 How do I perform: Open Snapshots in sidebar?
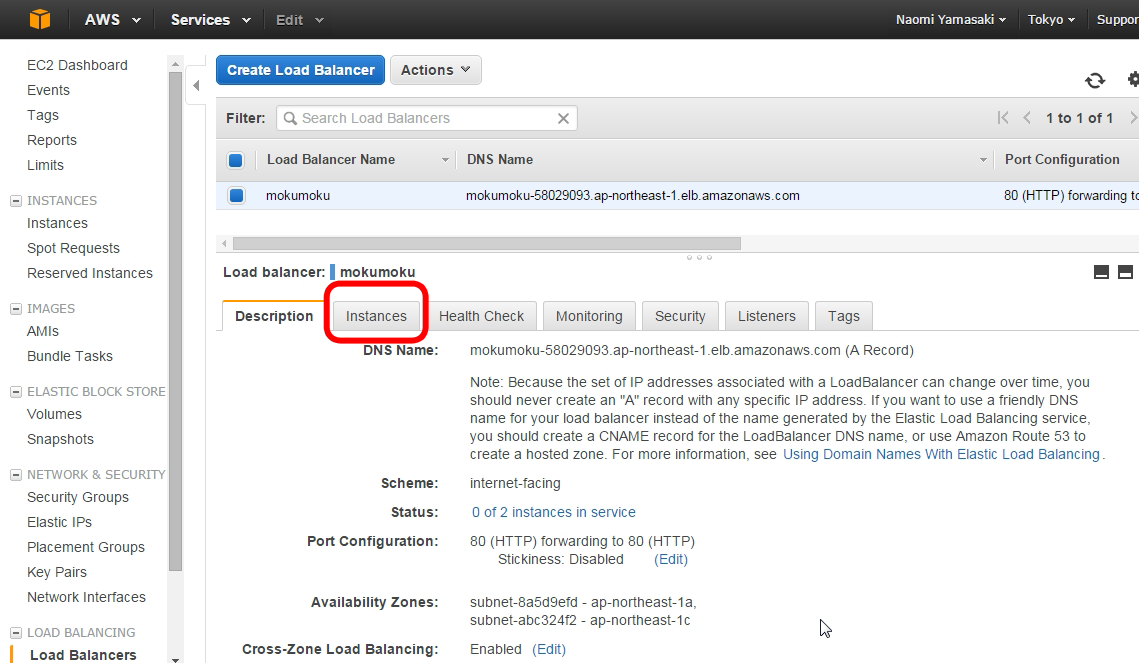(60, 439)
